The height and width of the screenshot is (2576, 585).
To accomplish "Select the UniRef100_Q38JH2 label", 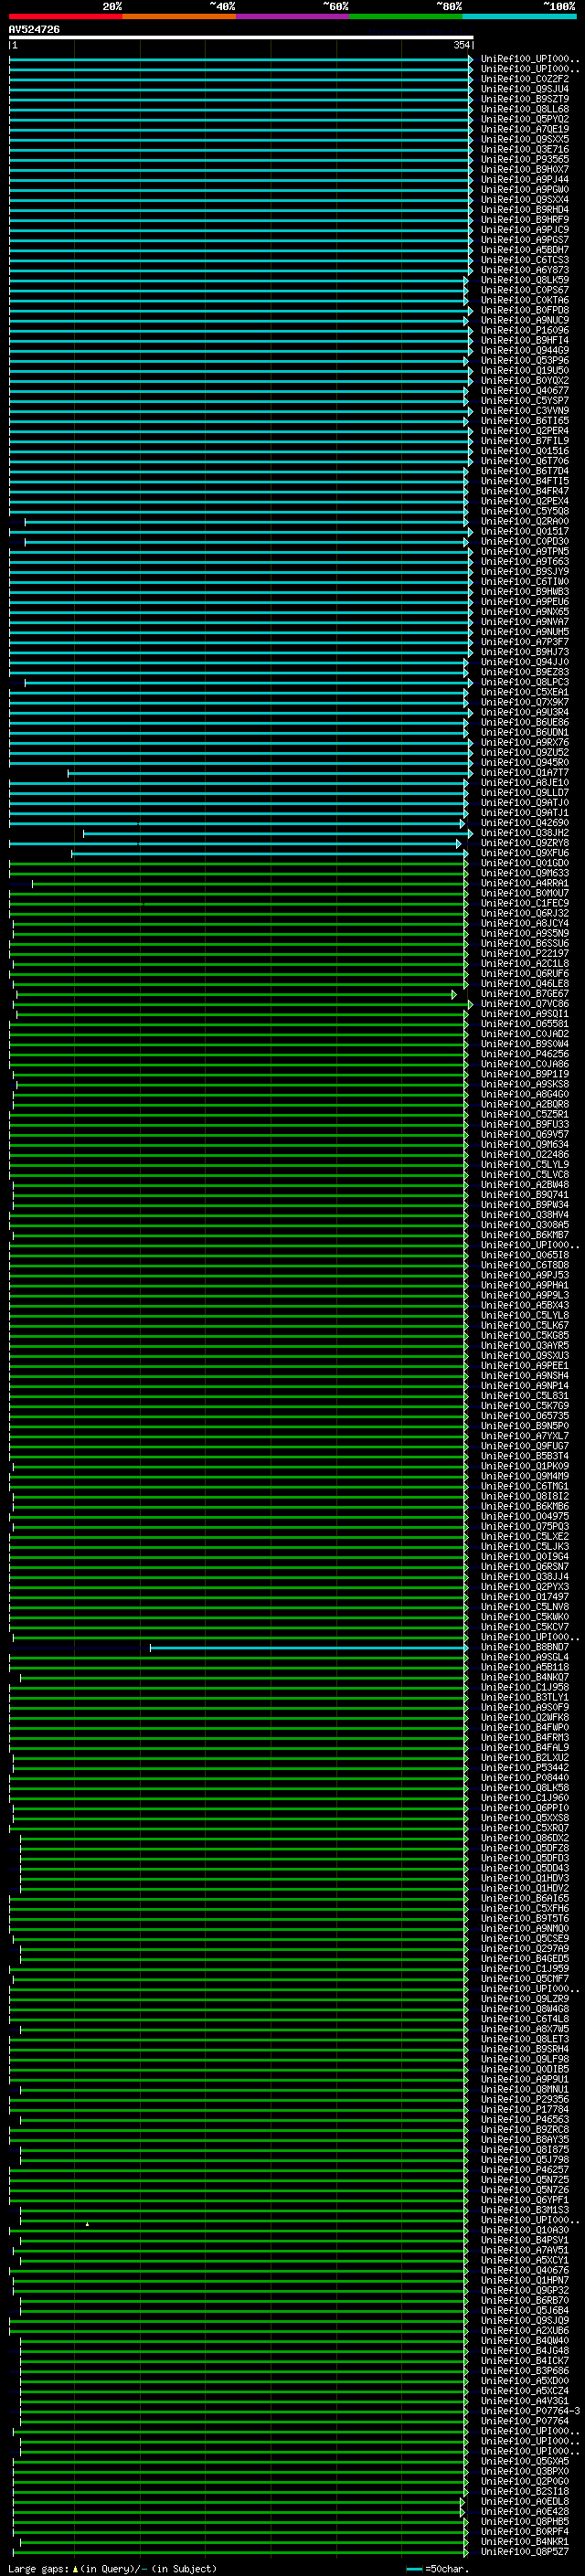I will [524, 833].
